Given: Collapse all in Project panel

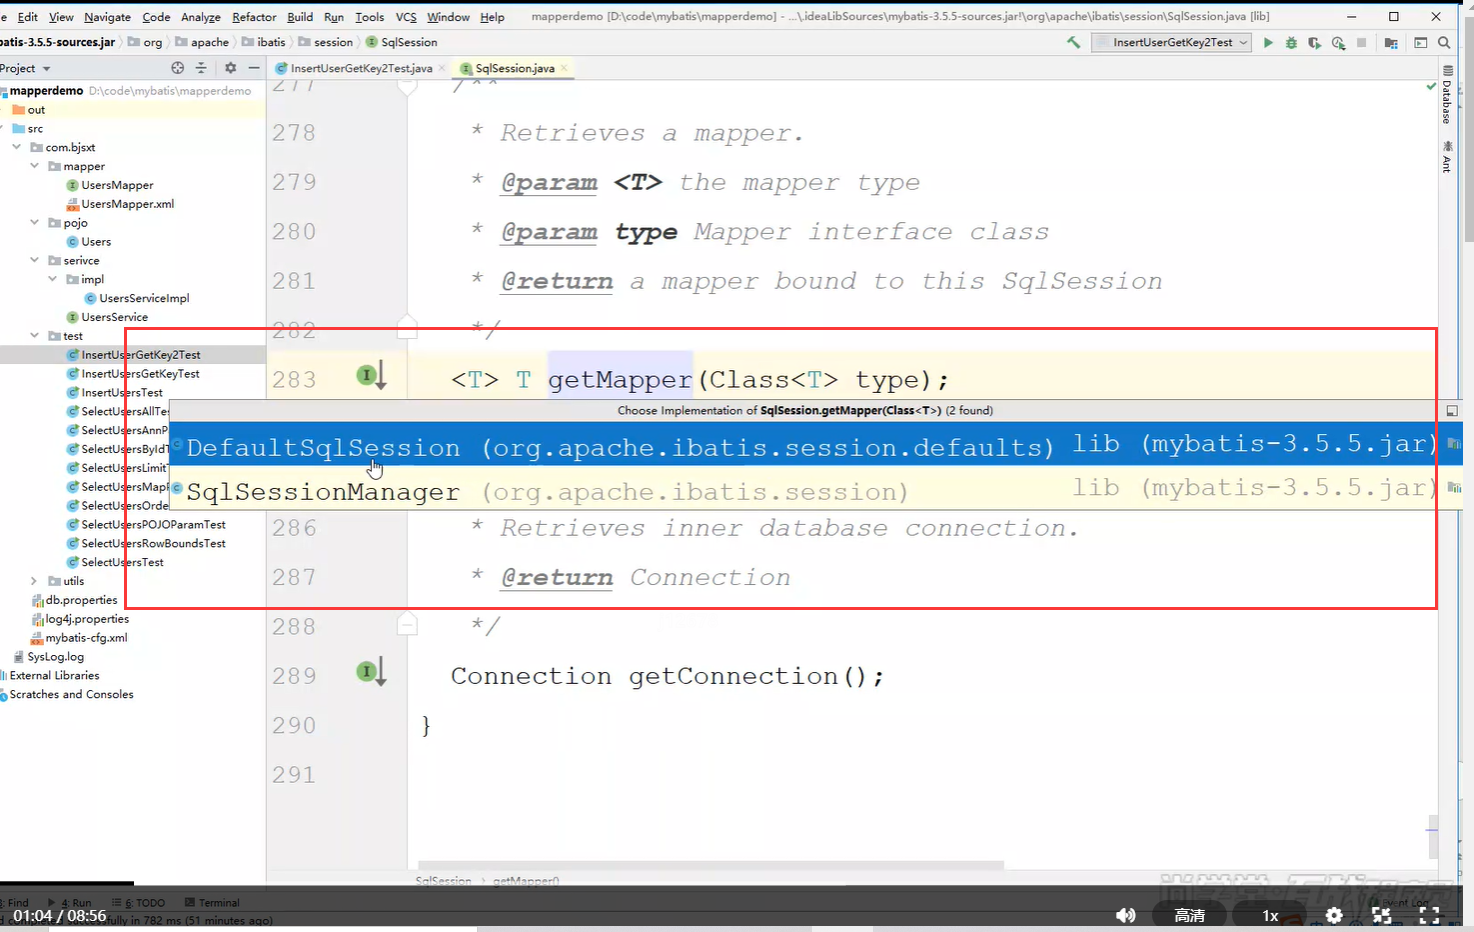Looking at the screenshot, I should (x=201, y=68).
